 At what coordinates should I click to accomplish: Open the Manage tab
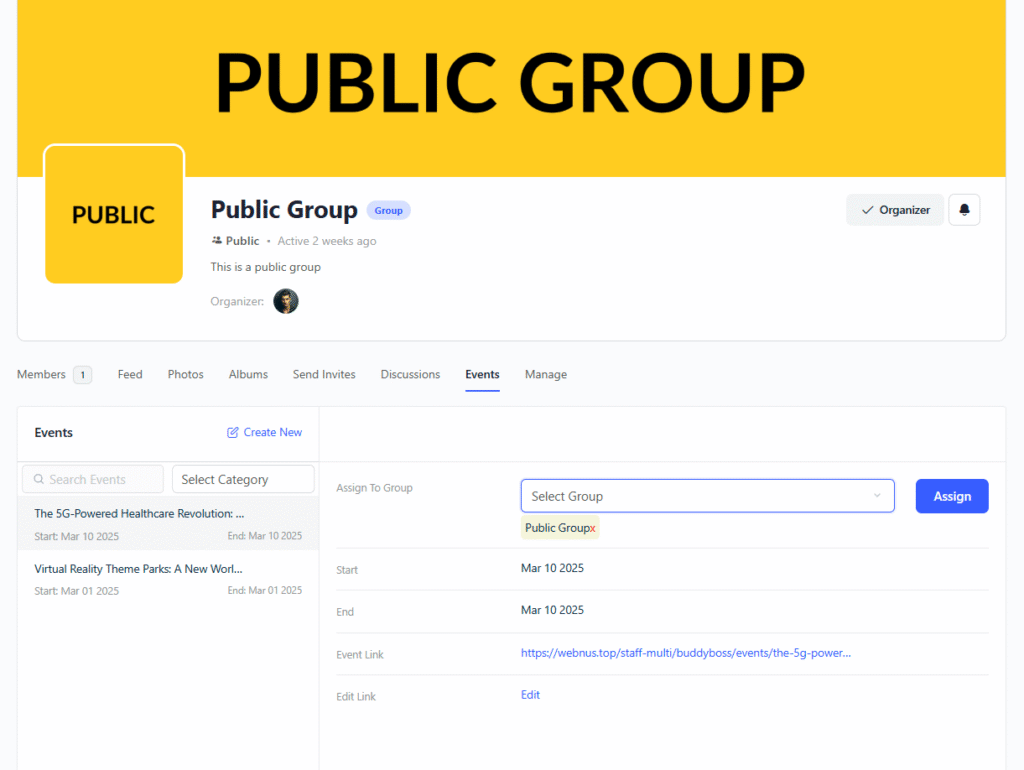[545, 374]
